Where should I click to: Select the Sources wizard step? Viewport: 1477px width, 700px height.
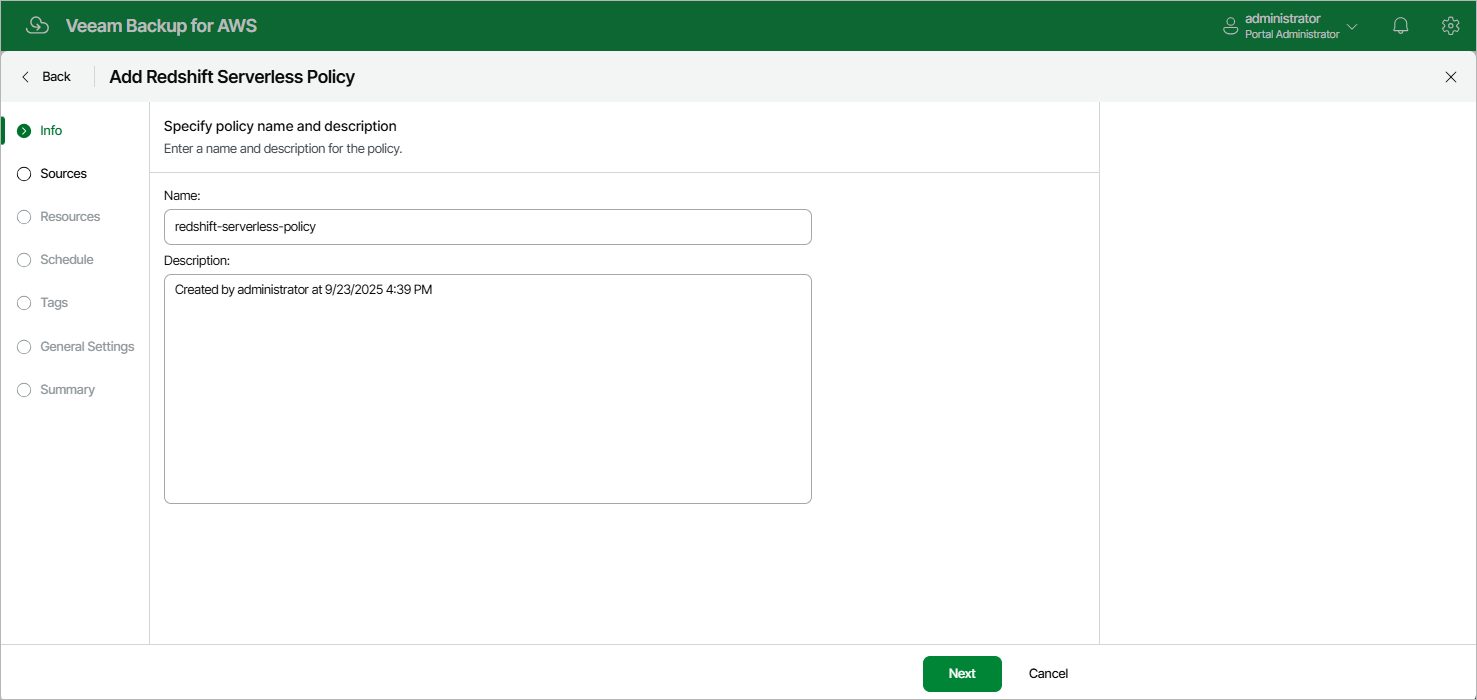pyautogui.click(x=64, y=174)
